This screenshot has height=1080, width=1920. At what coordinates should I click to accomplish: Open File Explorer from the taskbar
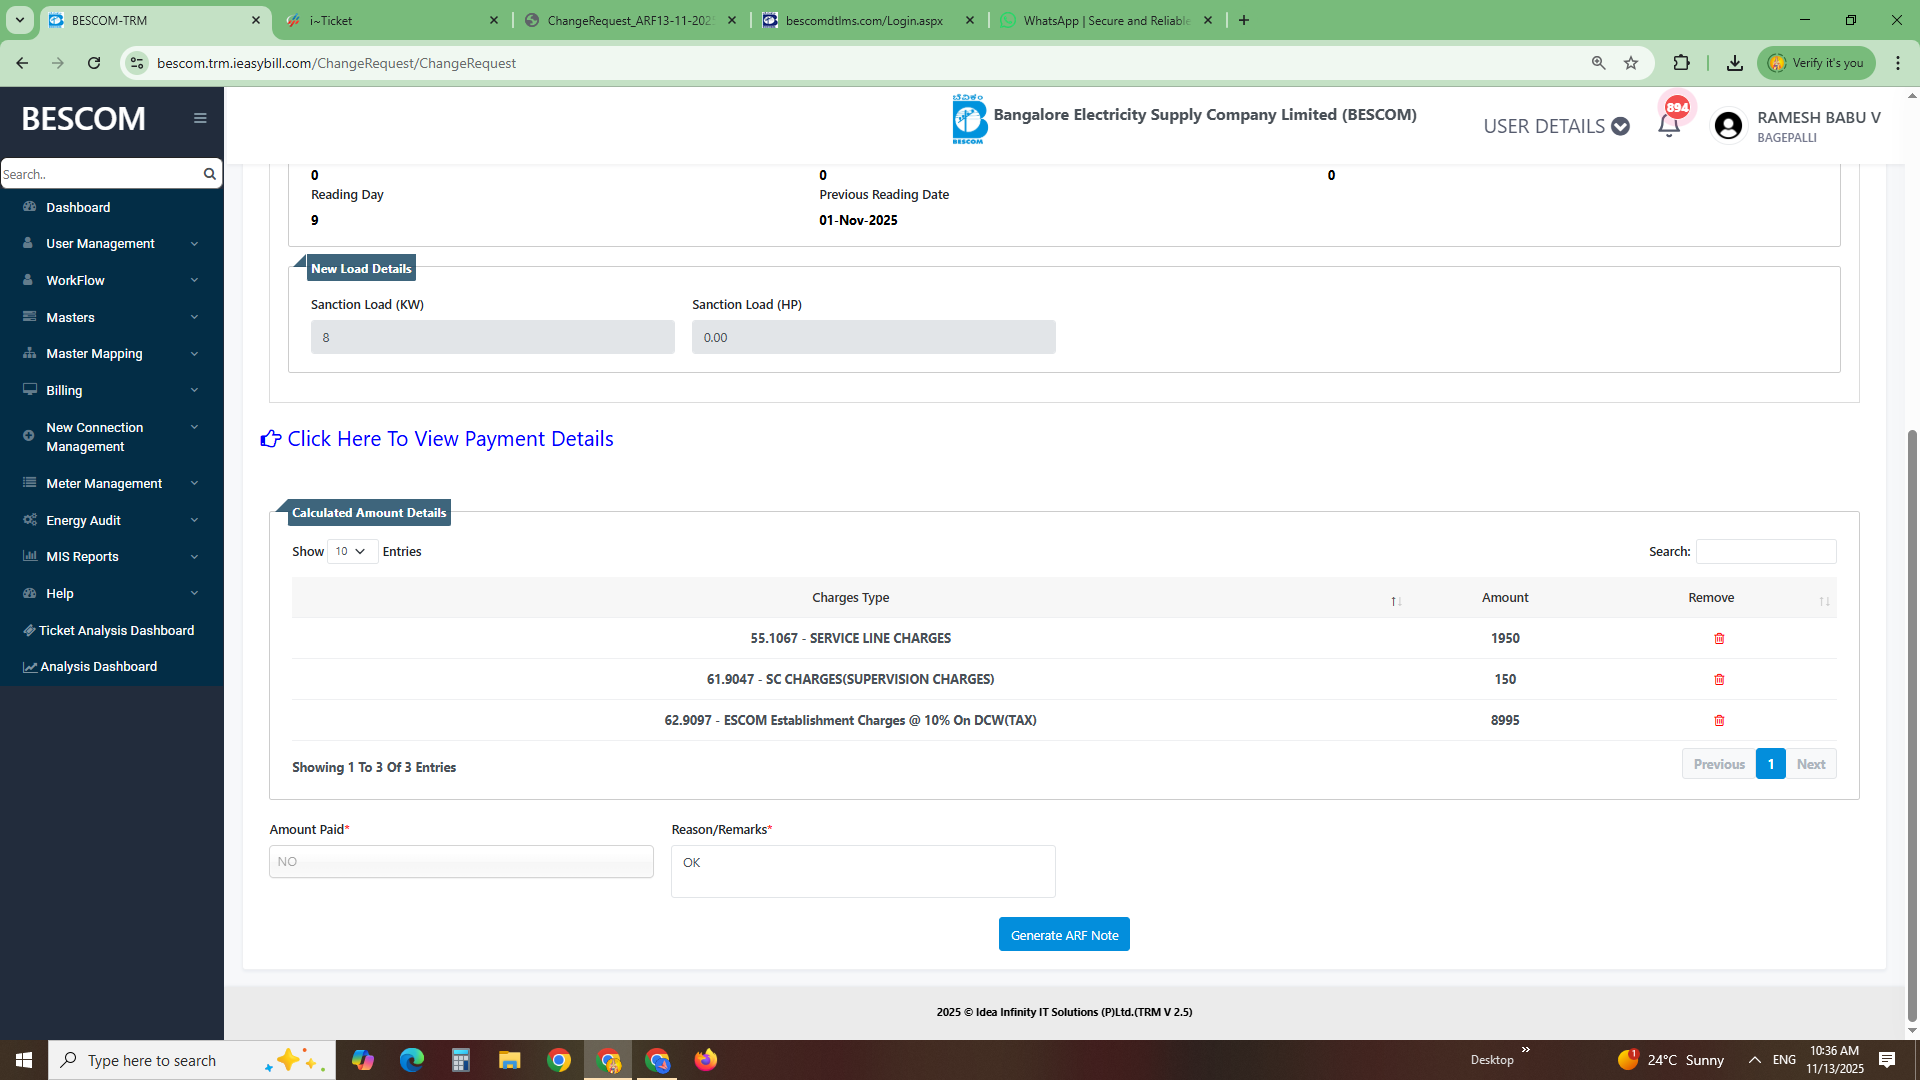click(x=509, y=1060)
